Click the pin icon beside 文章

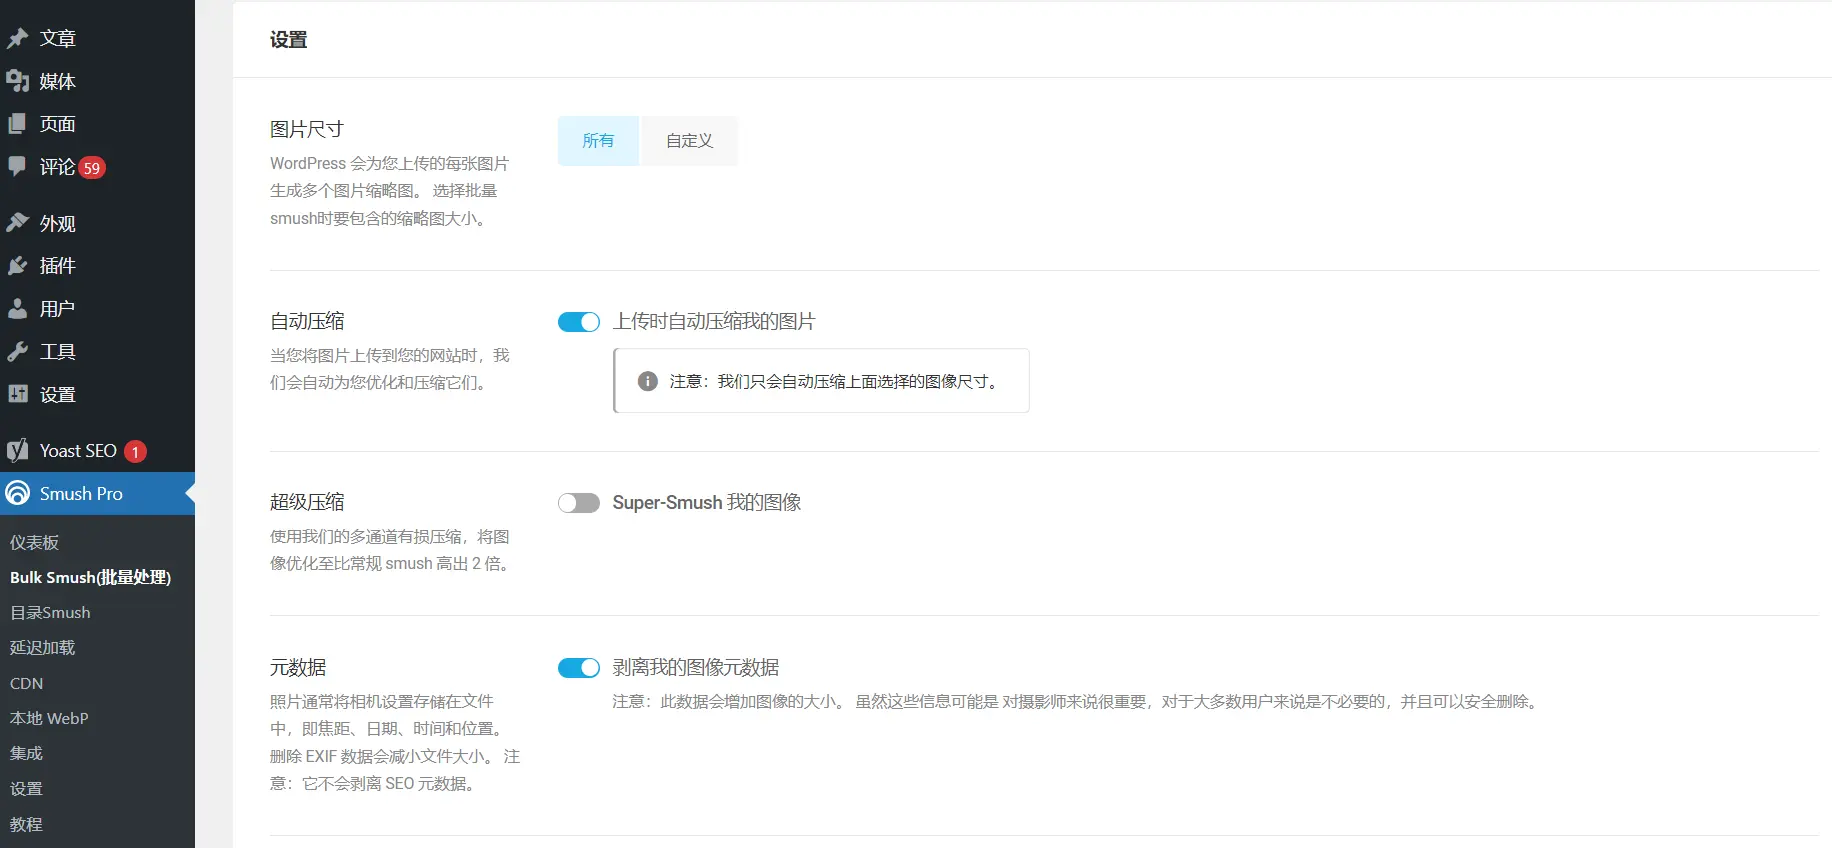[17, 38]
